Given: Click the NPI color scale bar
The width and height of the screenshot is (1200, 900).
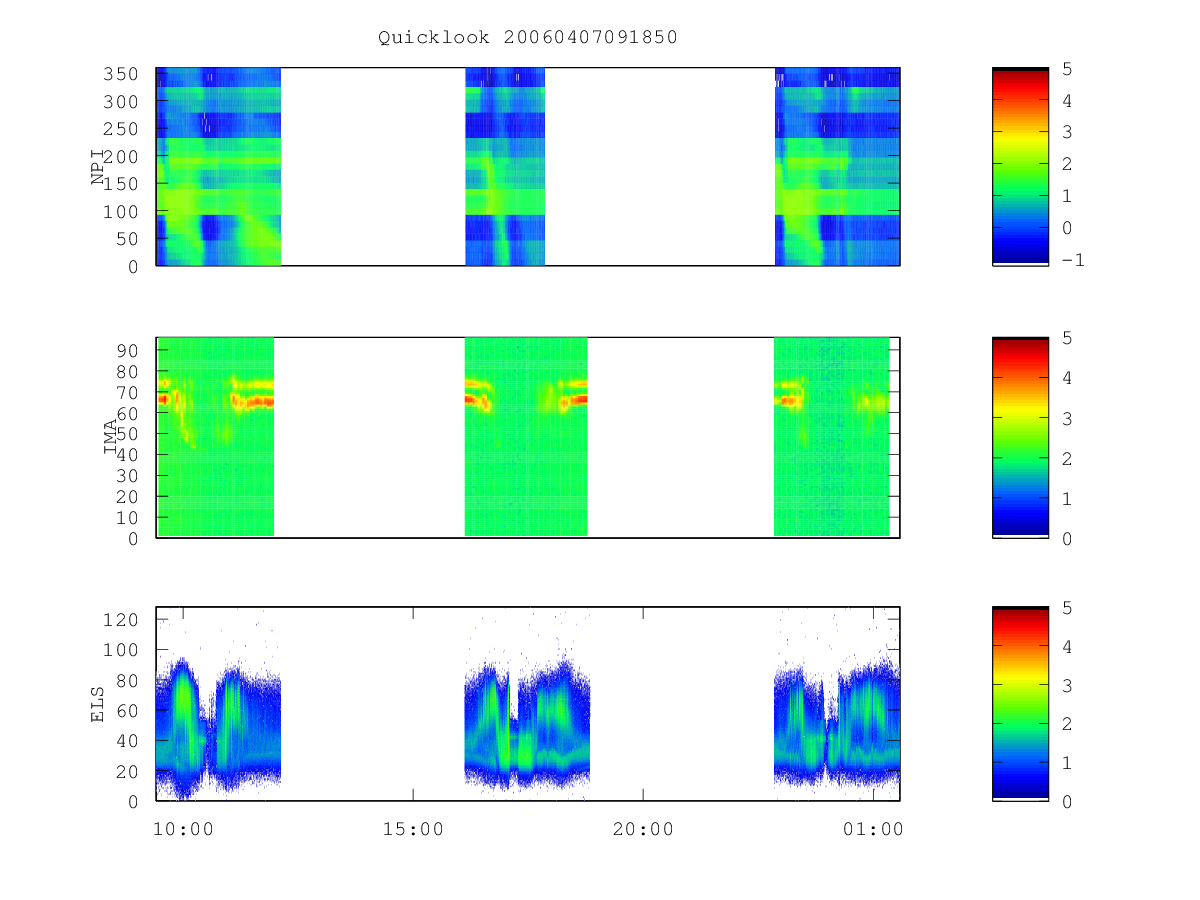Looking at the screenshot, I should pyautogui.click(x=1020, y=166).
